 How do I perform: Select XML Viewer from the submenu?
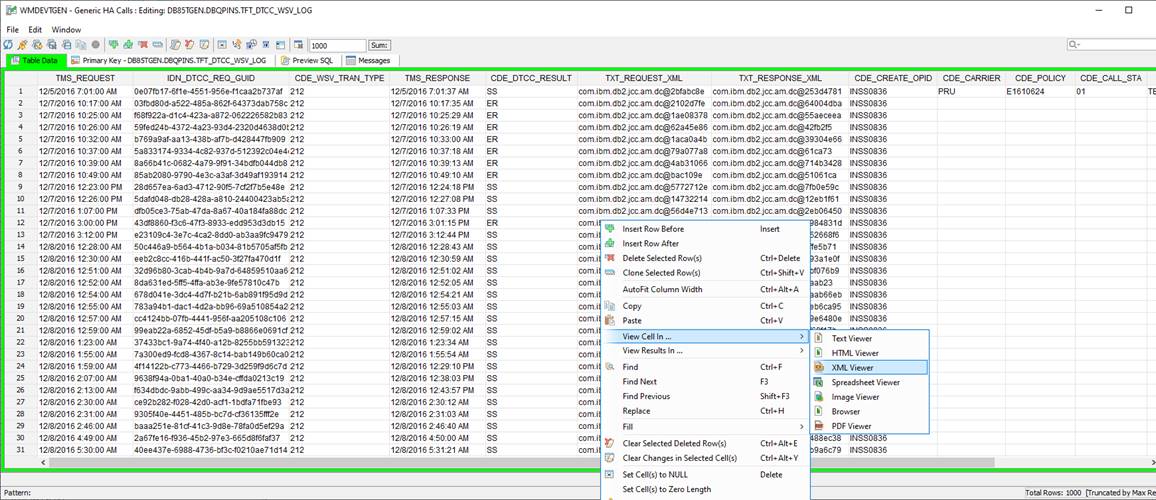852,368
